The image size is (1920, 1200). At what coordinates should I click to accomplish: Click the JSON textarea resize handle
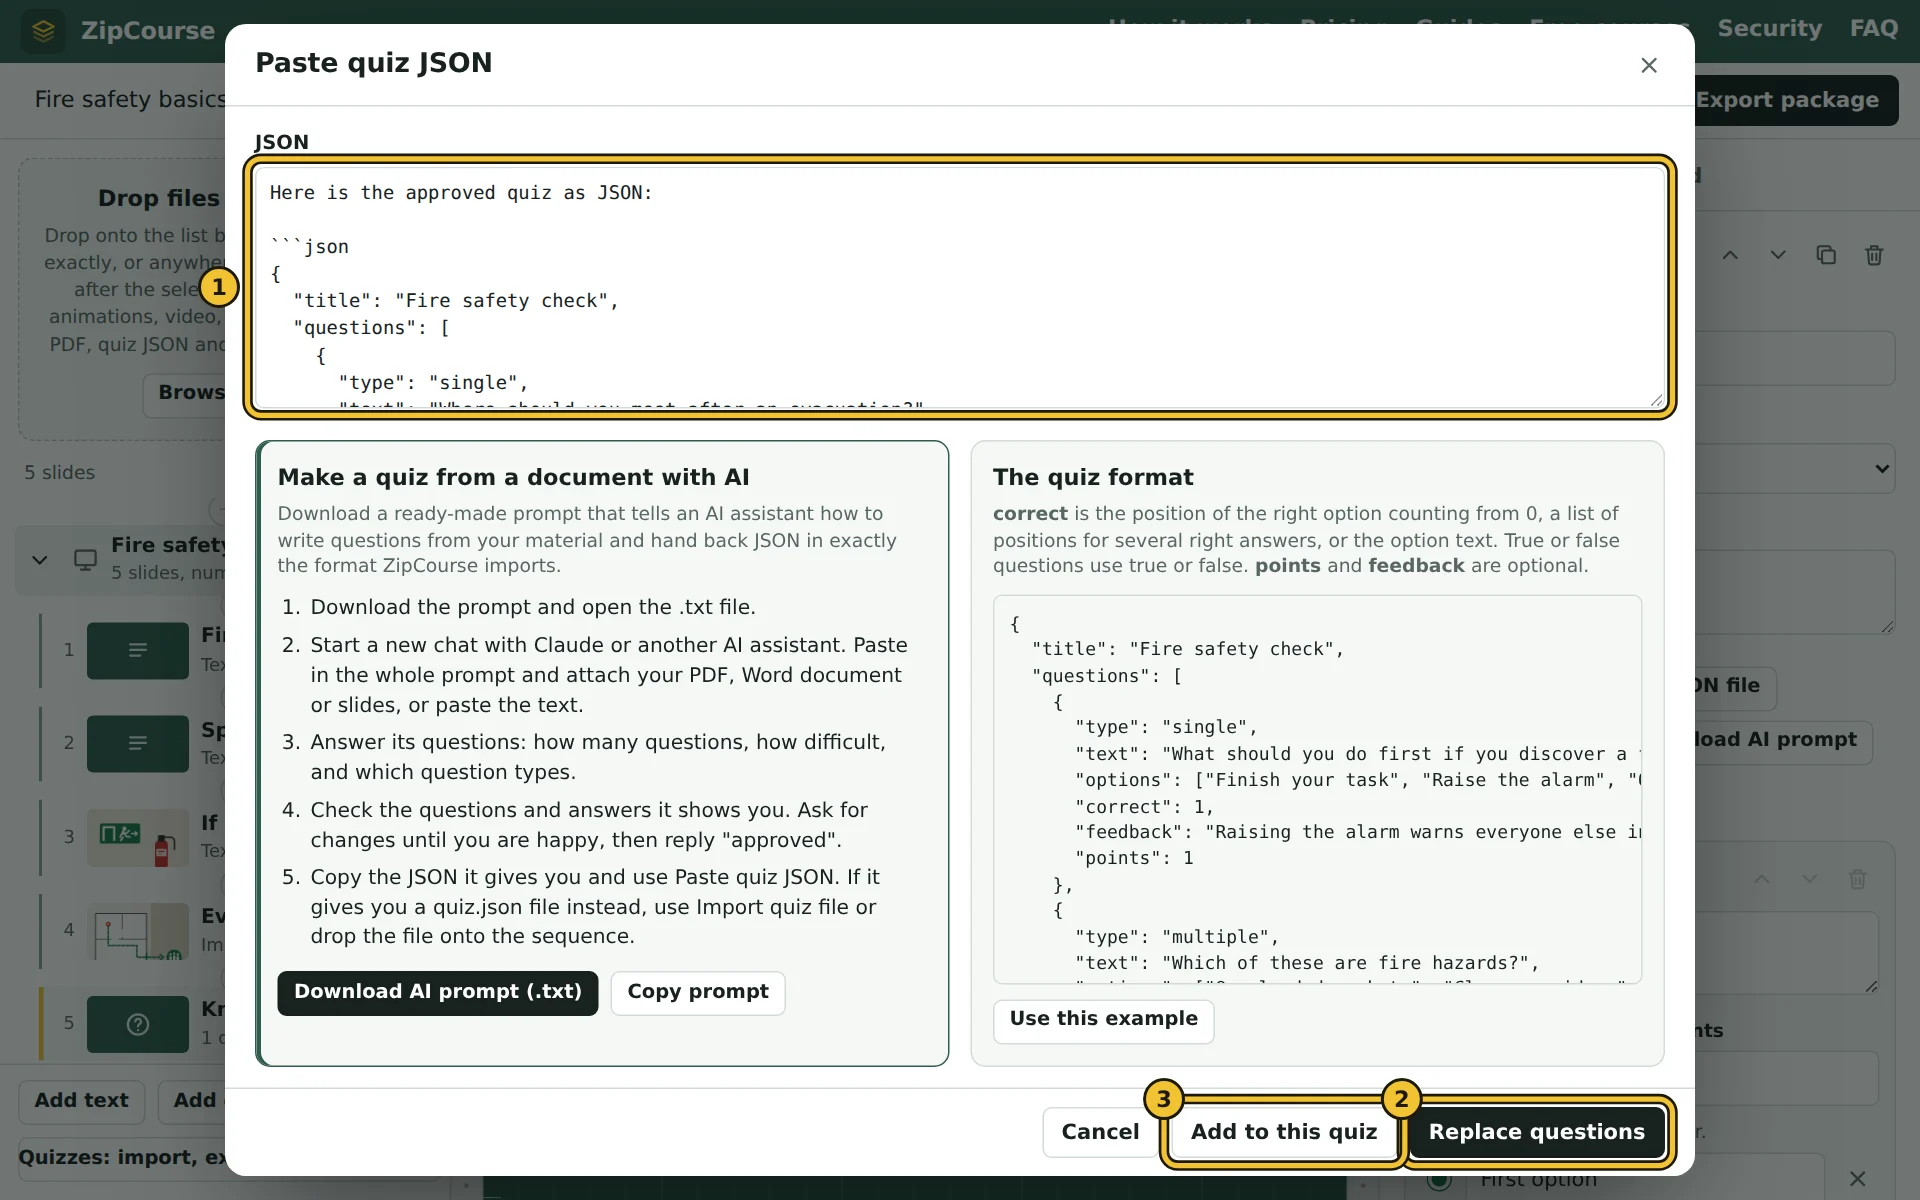pos(1656,400)
